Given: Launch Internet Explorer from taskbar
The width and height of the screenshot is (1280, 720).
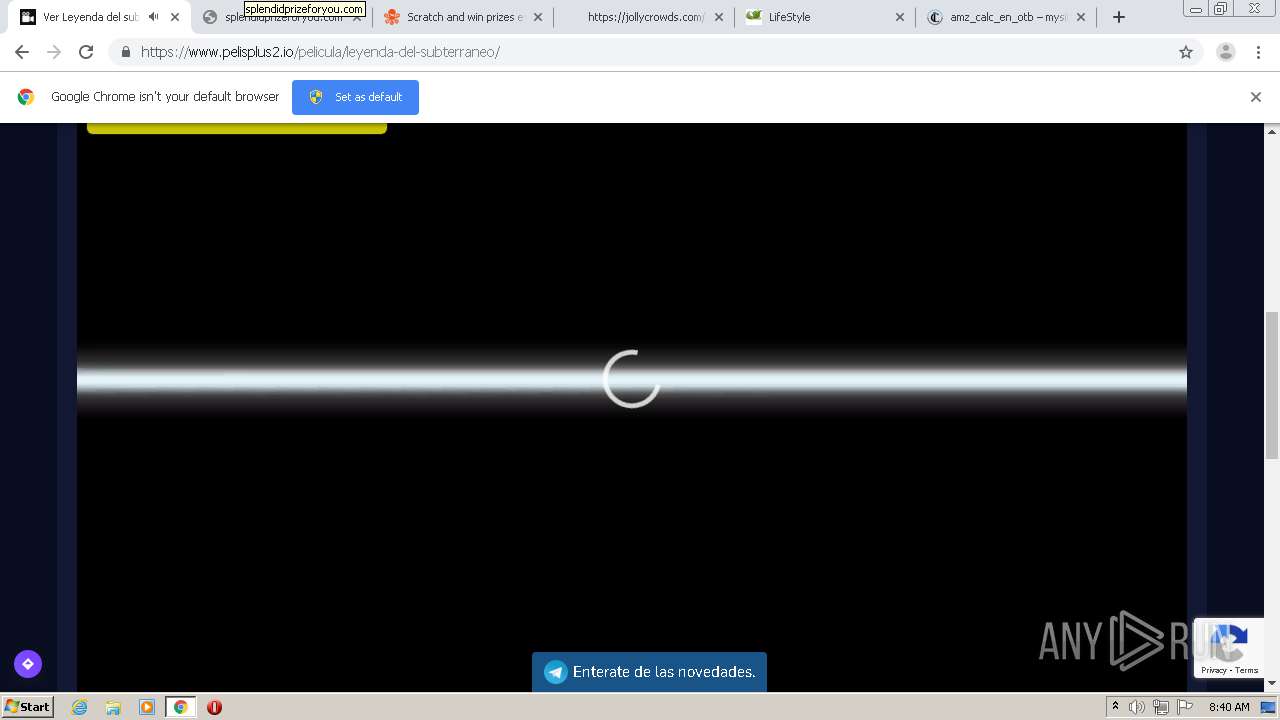Looking at the screenshot, I should click(x=79, y=707).
